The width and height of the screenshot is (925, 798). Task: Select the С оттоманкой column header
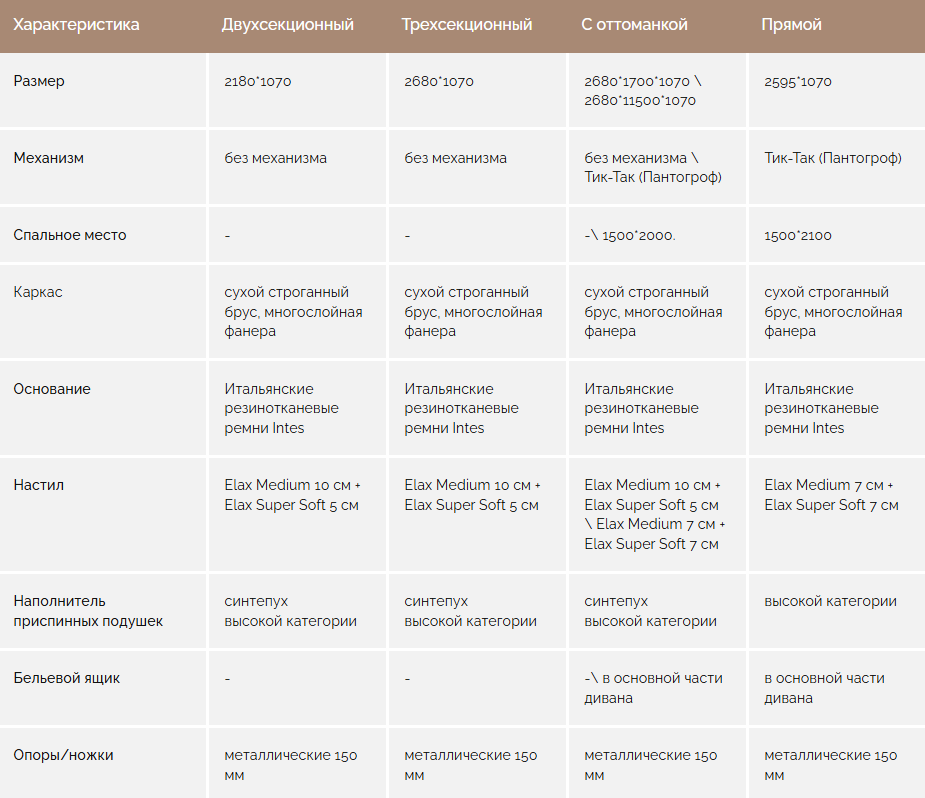coord(634,25)
